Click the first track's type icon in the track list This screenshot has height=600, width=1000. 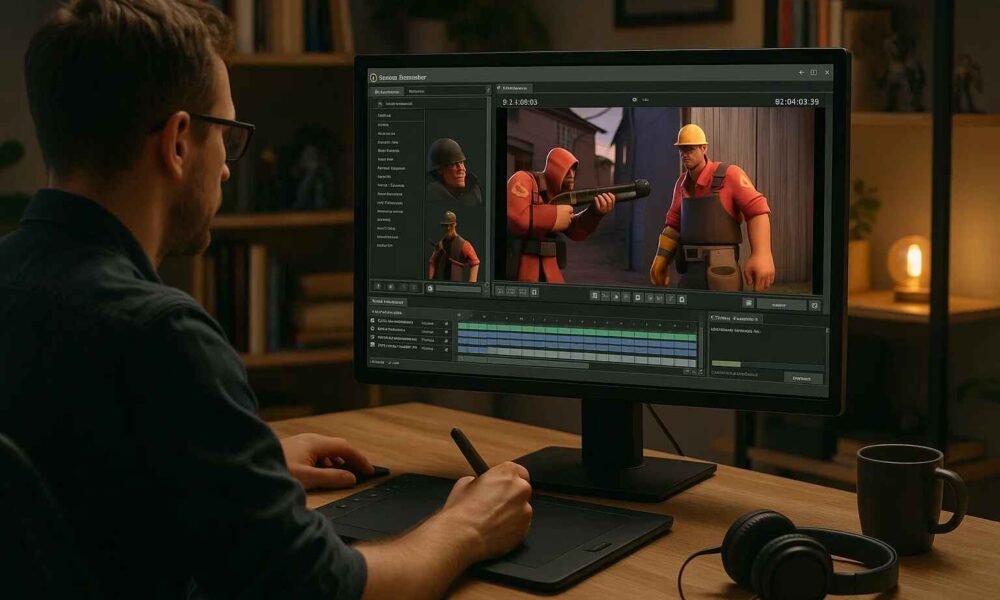(372, 321)
